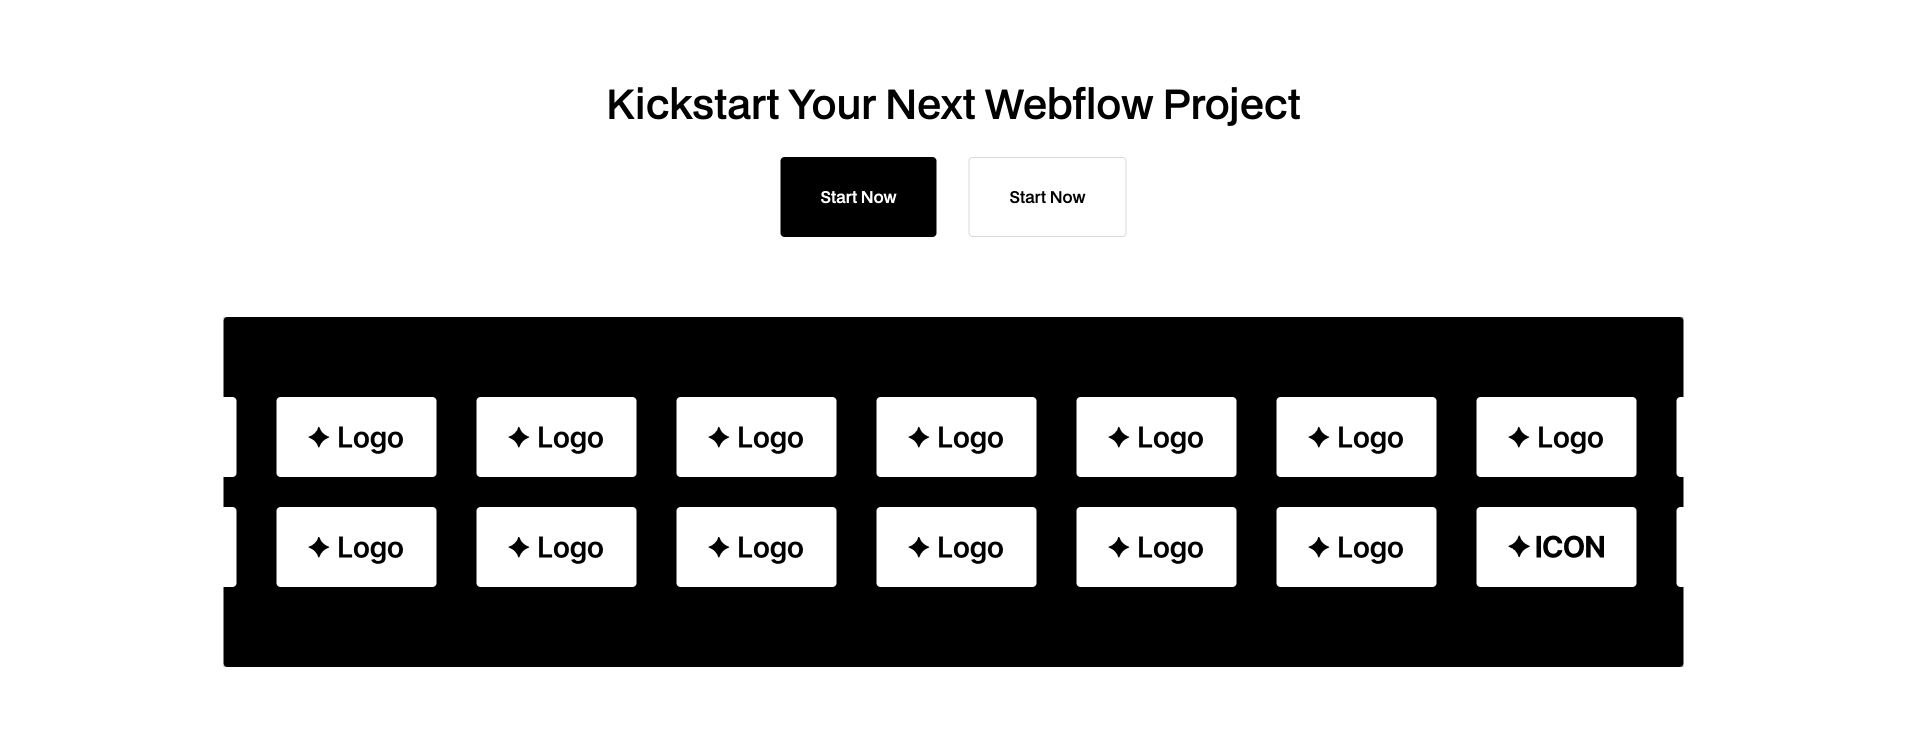Click the diamond icon in the last top-row Logo card
Image resolution: width=1920 pixels, height=734 pixels.
click(x=1519, y=437)
